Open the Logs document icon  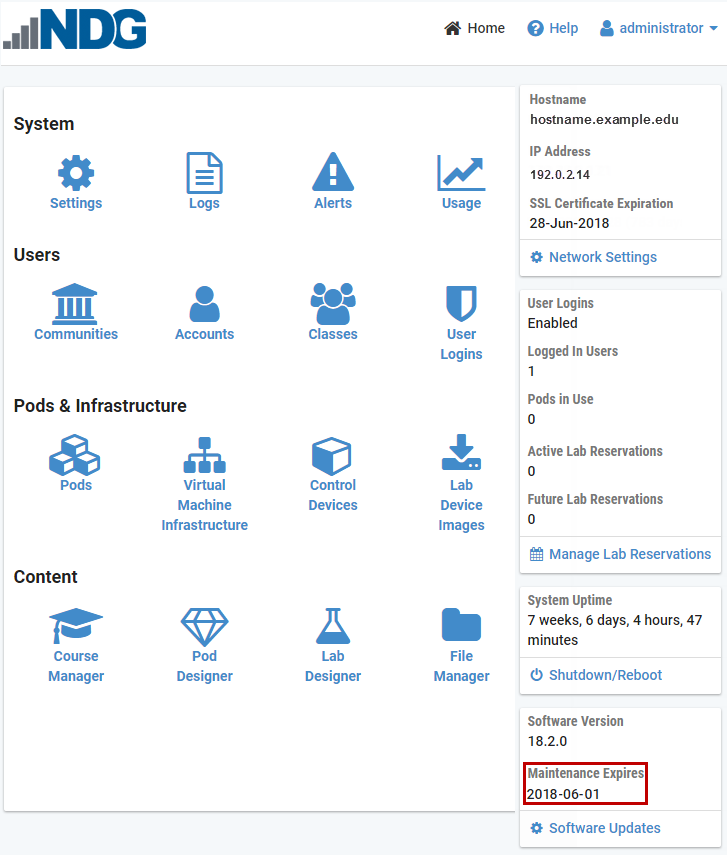pos(204,174)
